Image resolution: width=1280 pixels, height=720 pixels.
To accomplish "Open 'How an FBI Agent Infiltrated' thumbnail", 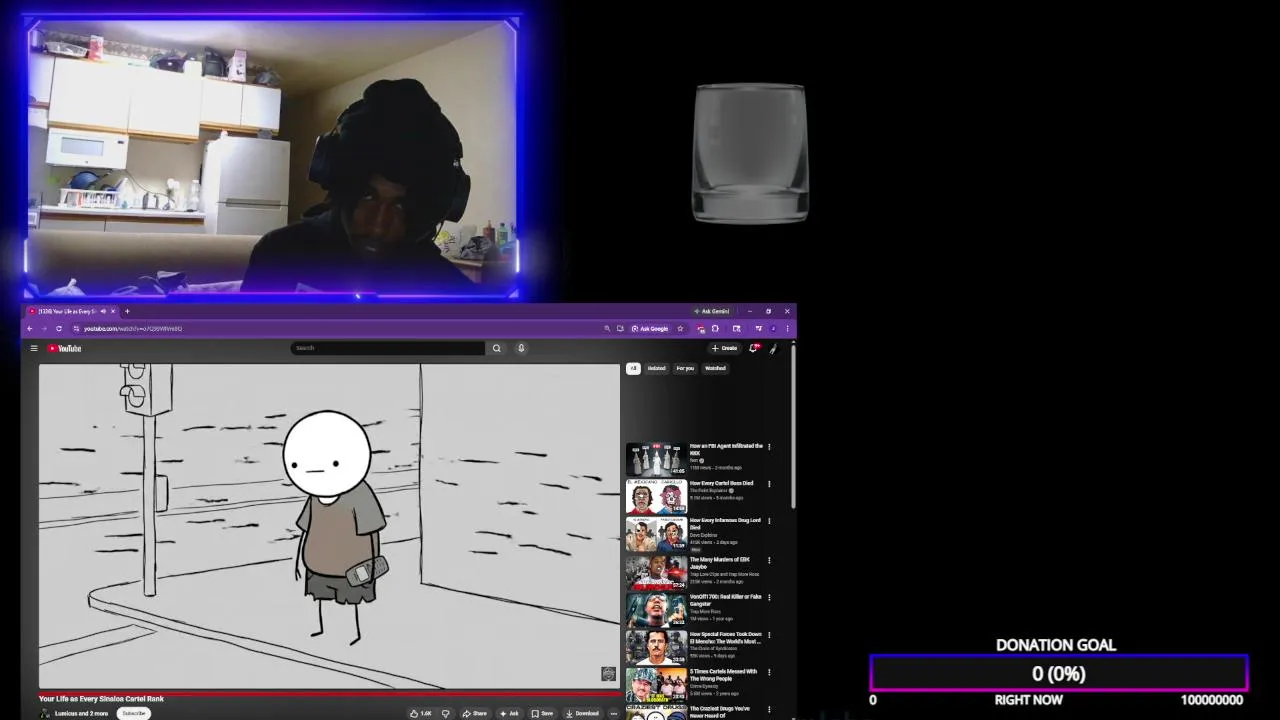I will [656, 459].
